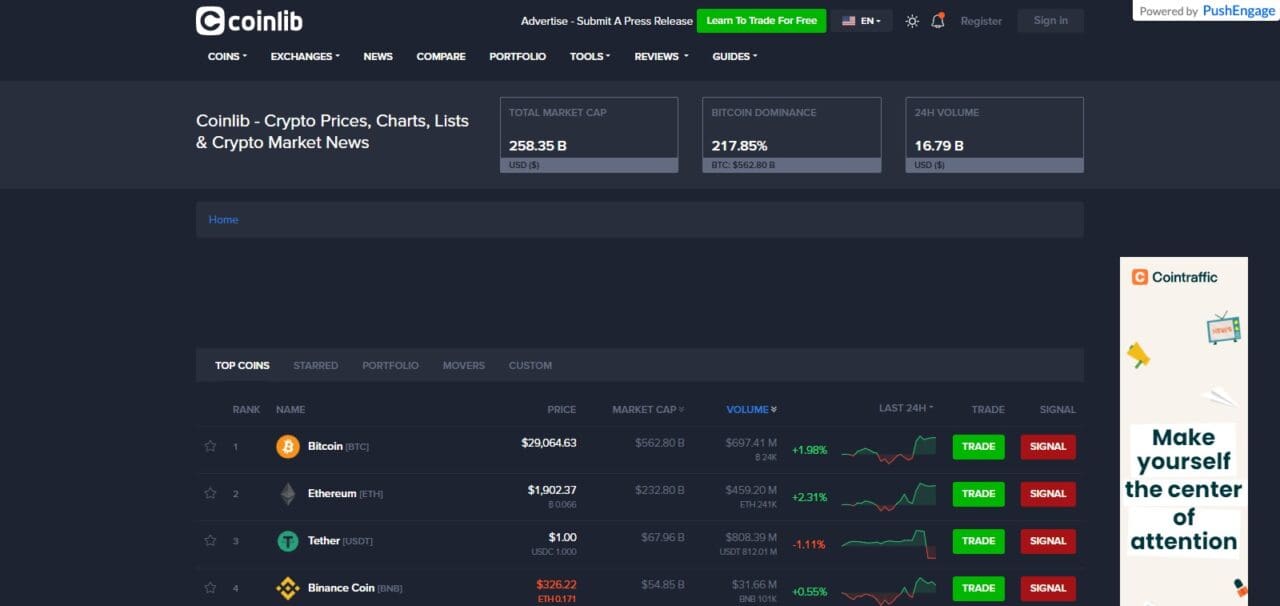Click the Bitcoin price $29,064.63
1280x606 pixels.
549,442
